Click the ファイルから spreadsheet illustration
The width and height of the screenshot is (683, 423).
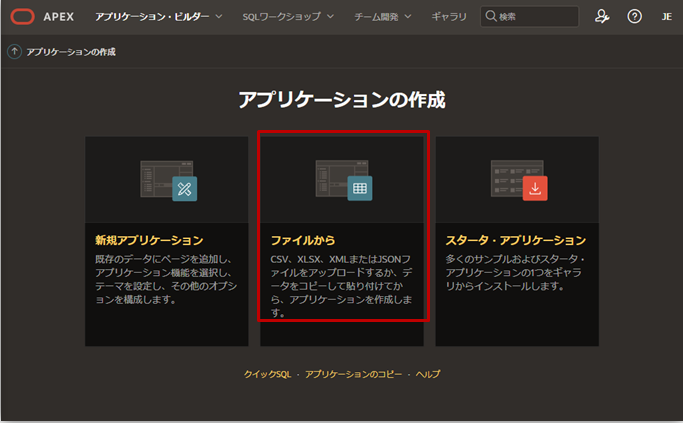343,181
